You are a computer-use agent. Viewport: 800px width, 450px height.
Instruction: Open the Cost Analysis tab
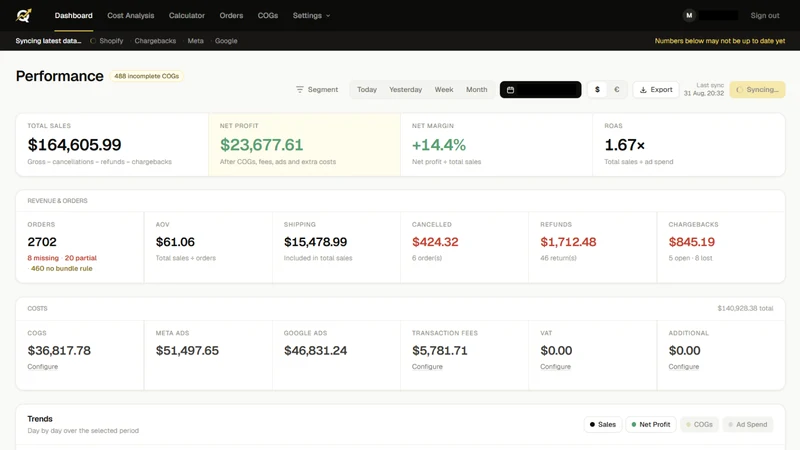pos(131,15)
